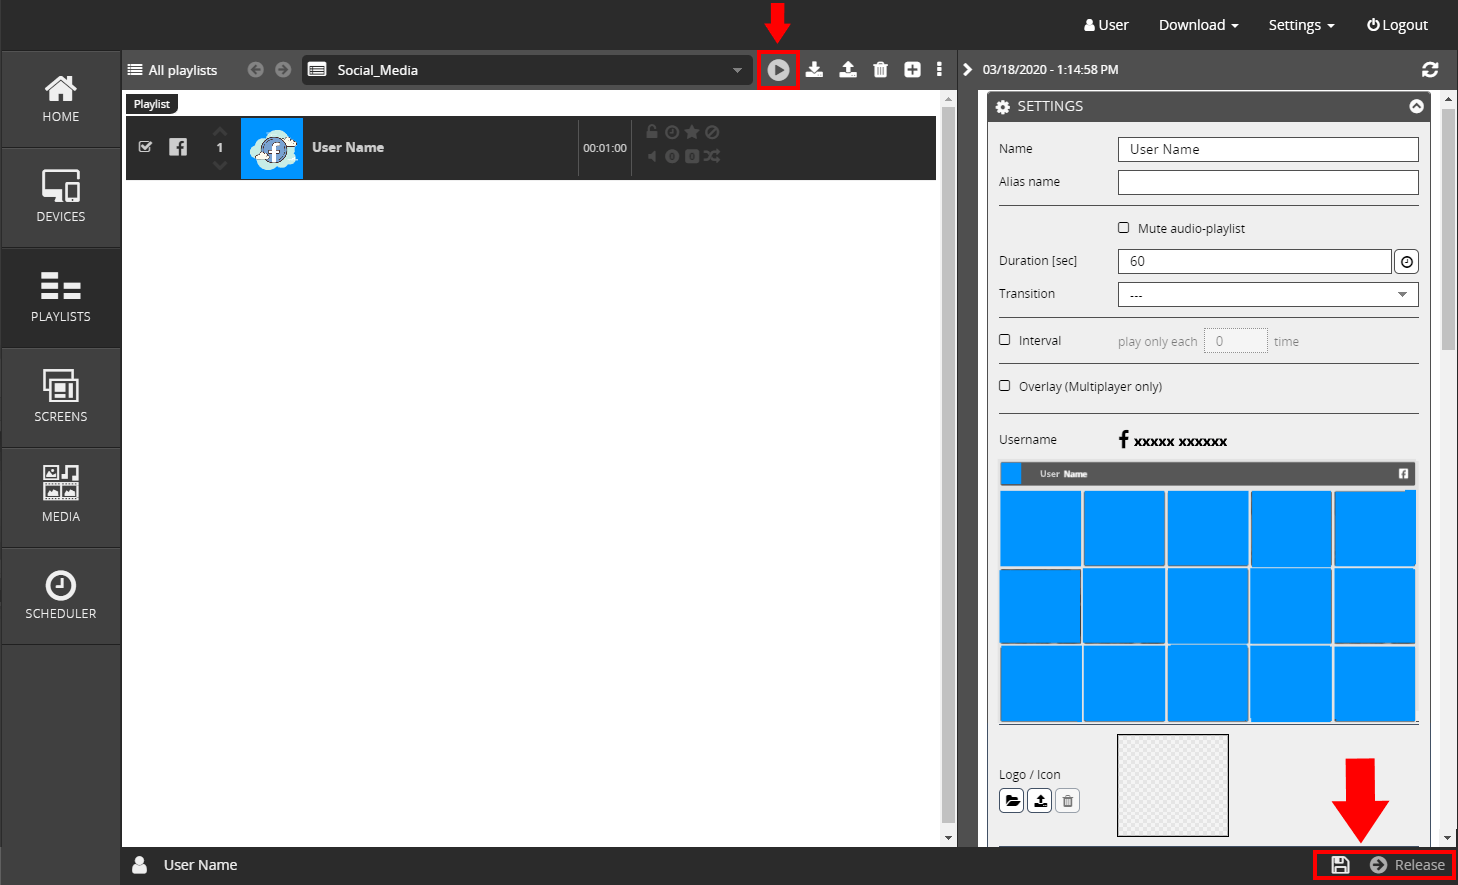Image resolution: width=1458 pixels, height=885 pixels.
Task: Expand the Transition dropdown
Action: click(x=1402, y=294)
